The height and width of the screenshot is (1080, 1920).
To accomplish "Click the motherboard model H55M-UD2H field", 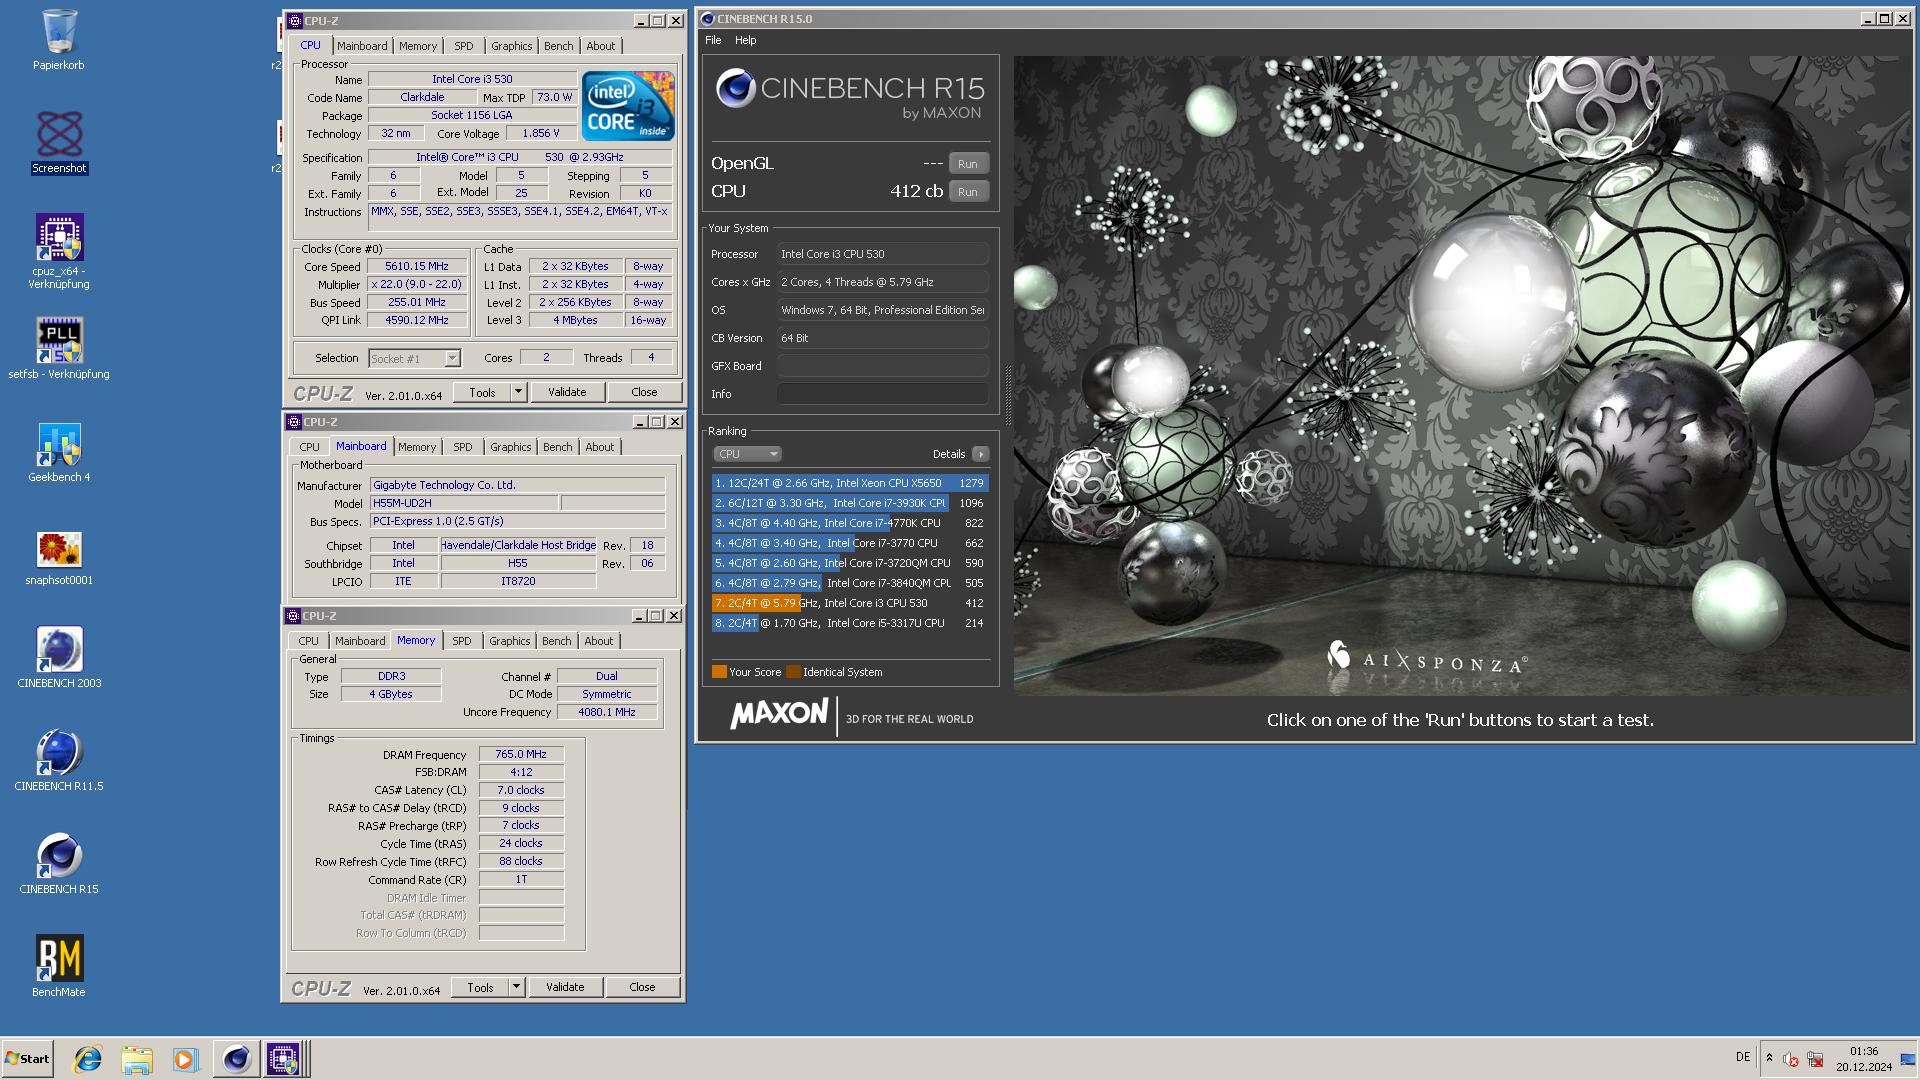I will tap(465, 504).
